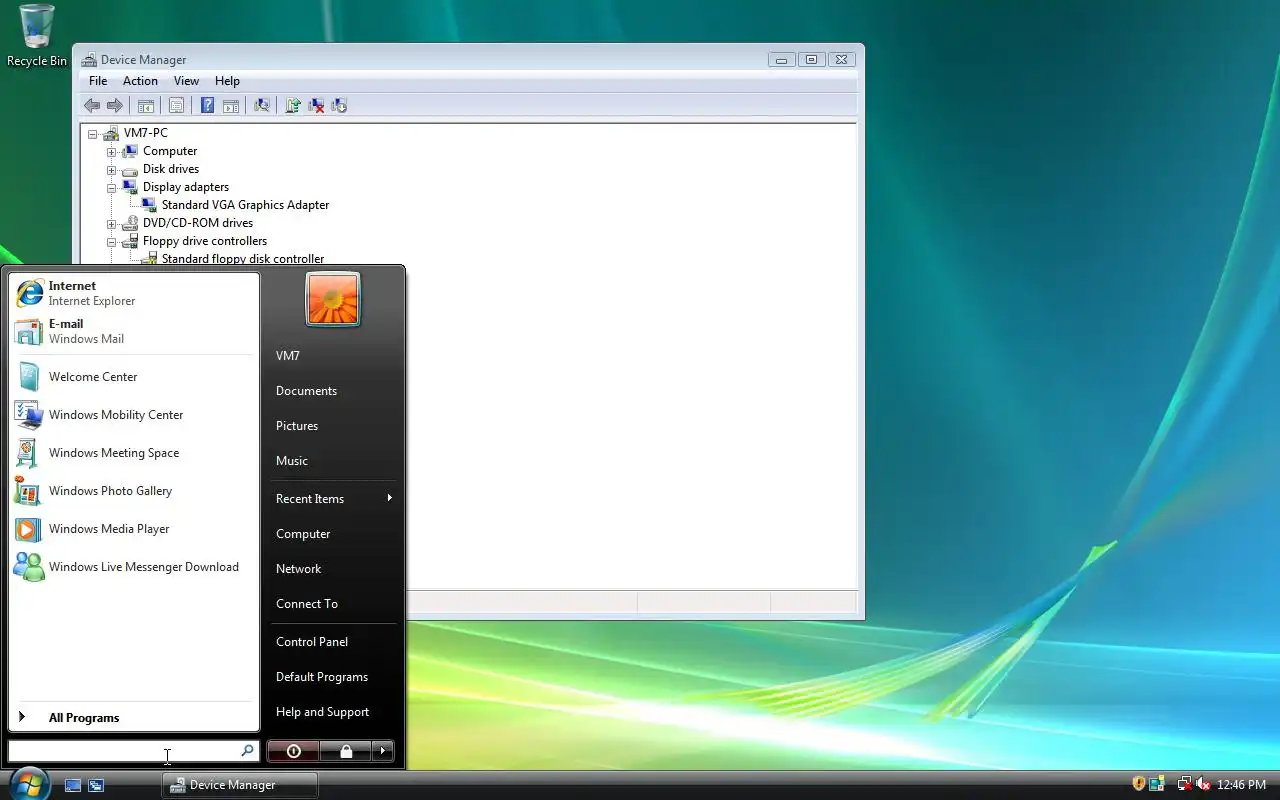This screenshot has height=800, width=1280.
Task: Click the Show Desktop quick launch icon
Action: 73,785
